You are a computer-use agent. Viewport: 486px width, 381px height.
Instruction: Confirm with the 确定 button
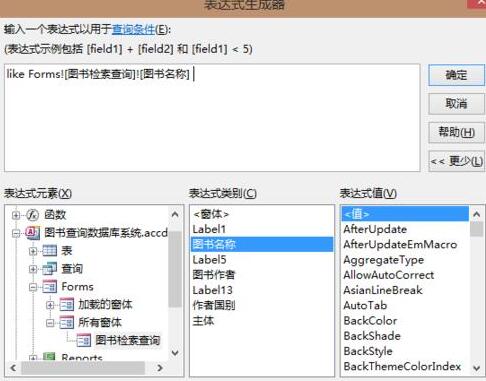456,75
